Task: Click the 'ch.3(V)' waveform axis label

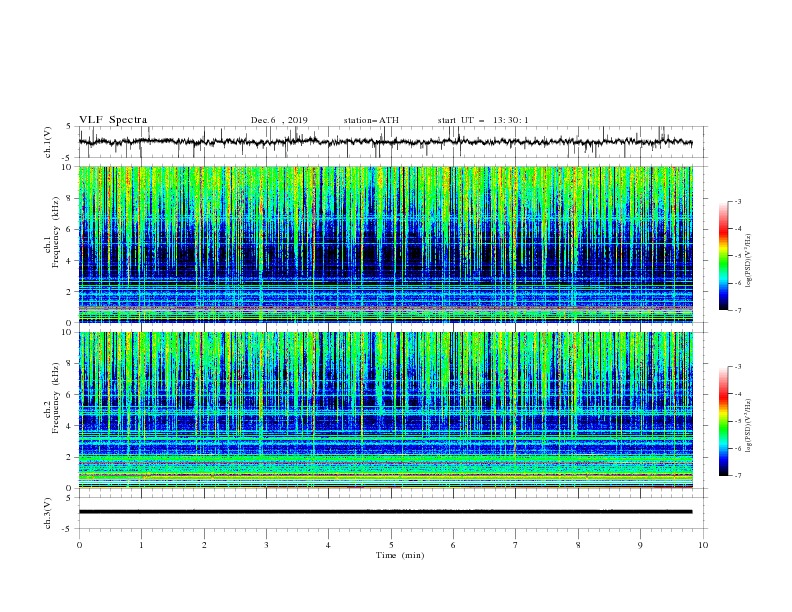Action: (48, 513)
